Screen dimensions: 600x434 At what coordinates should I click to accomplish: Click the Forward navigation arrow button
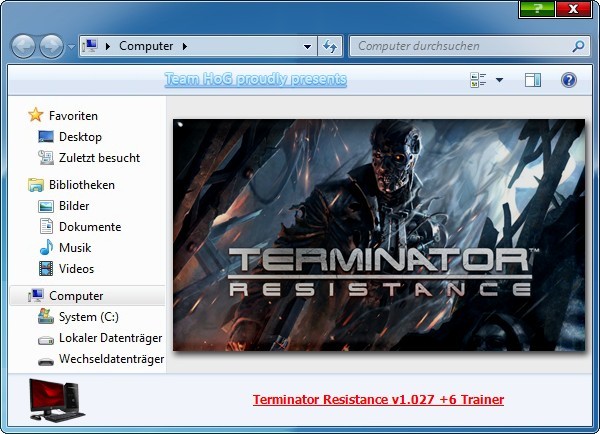[52, 46]
